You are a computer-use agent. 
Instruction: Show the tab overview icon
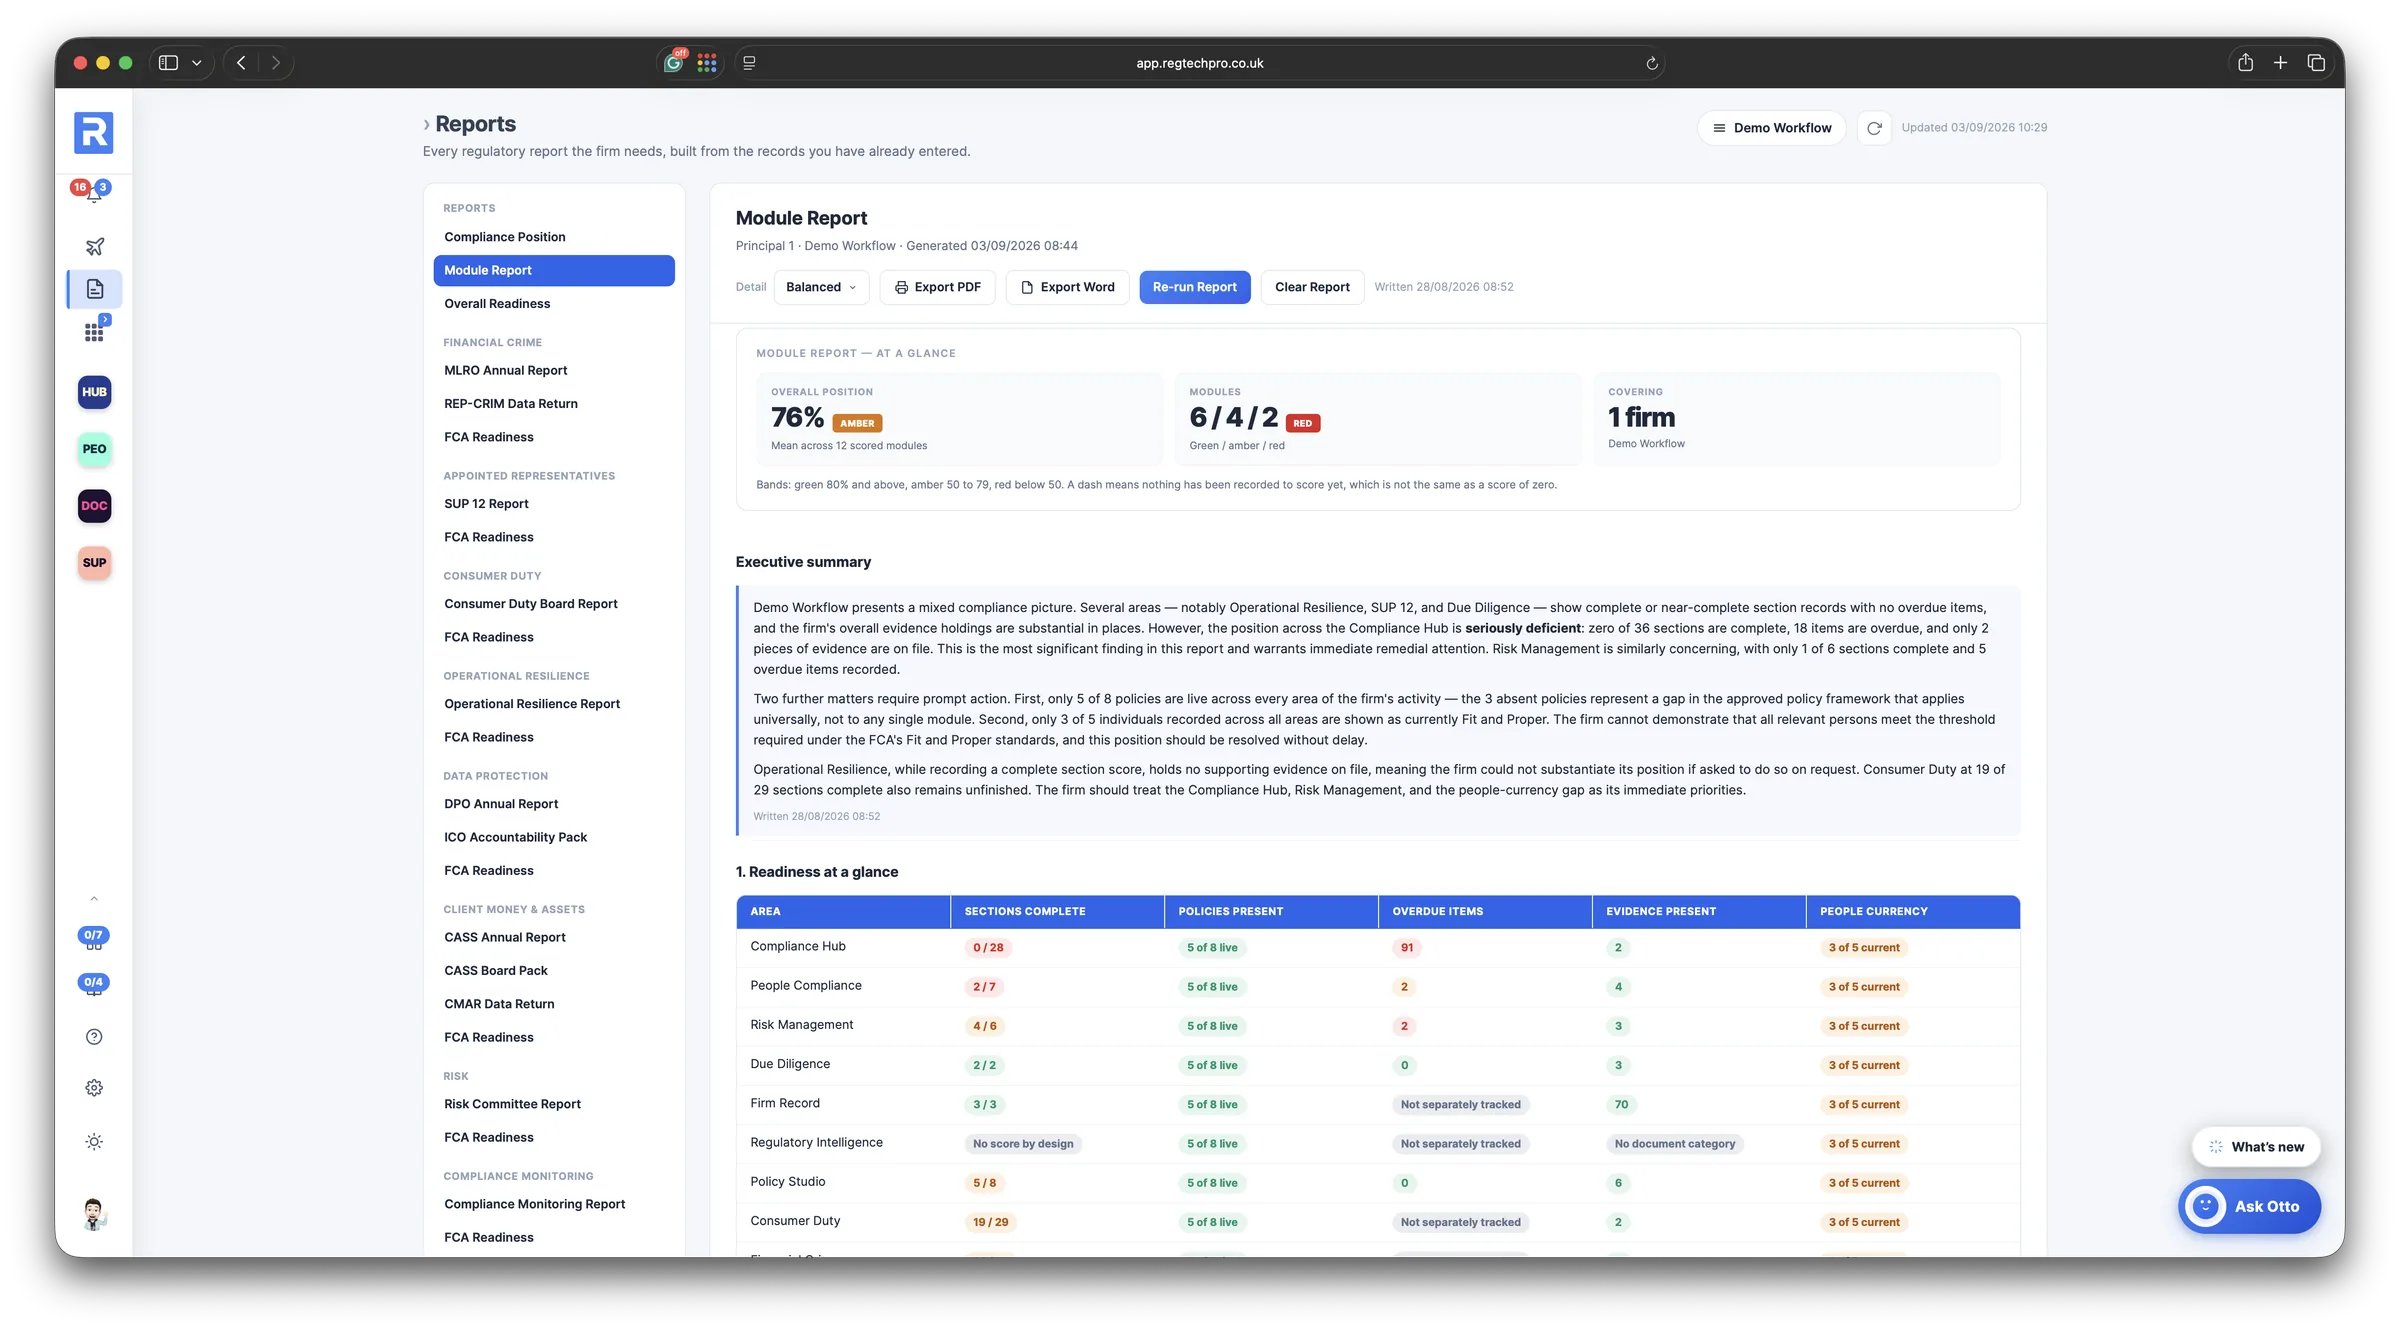pyautogui.click(x=2316, y=62)
